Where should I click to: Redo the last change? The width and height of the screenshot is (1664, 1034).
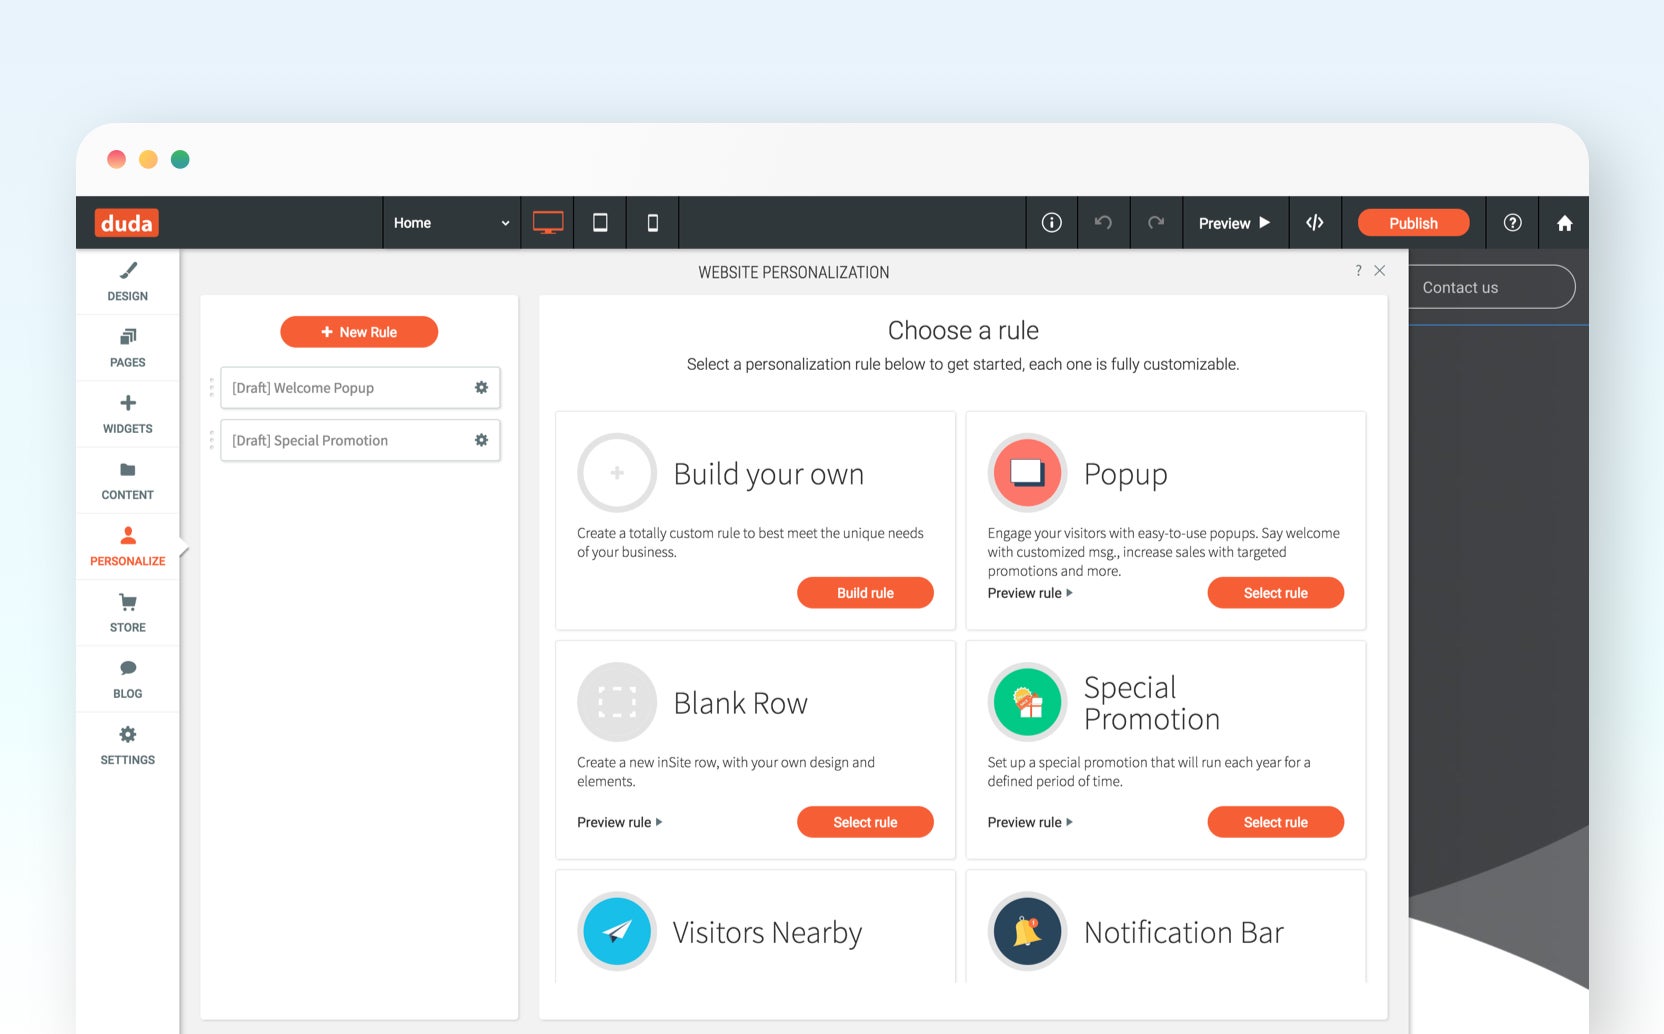pos(1156,223)
